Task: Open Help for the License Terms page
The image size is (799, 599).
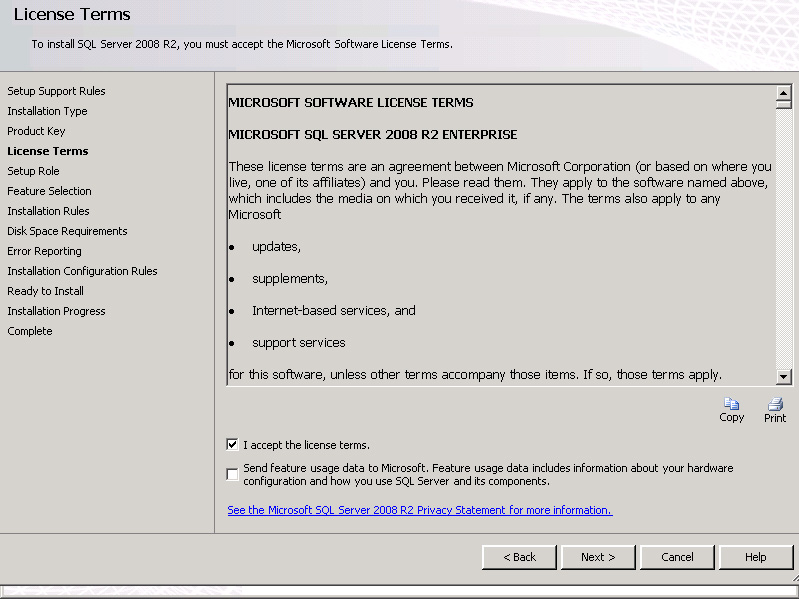Action: (x=756, y=557)
